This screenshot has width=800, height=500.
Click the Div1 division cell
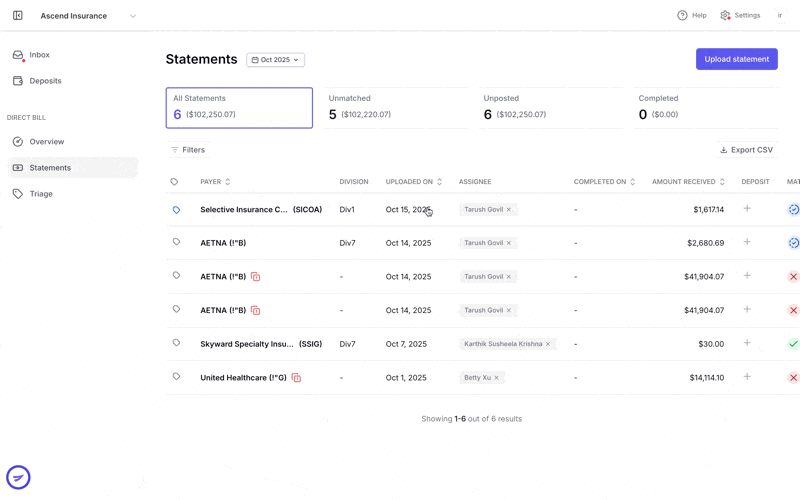(x=347, y=209)
